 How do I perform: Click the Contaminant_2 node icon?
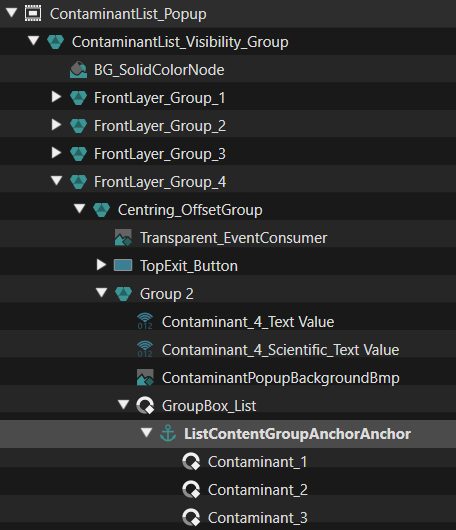tap(191, 489)
